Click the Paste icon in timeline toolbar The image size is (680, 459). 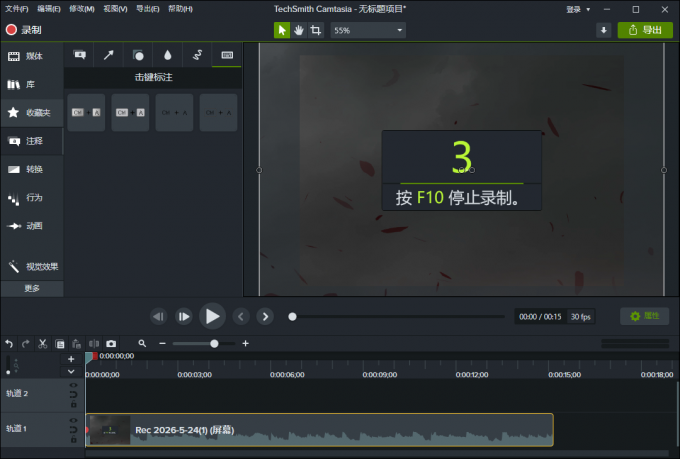(x=77, y=344)
